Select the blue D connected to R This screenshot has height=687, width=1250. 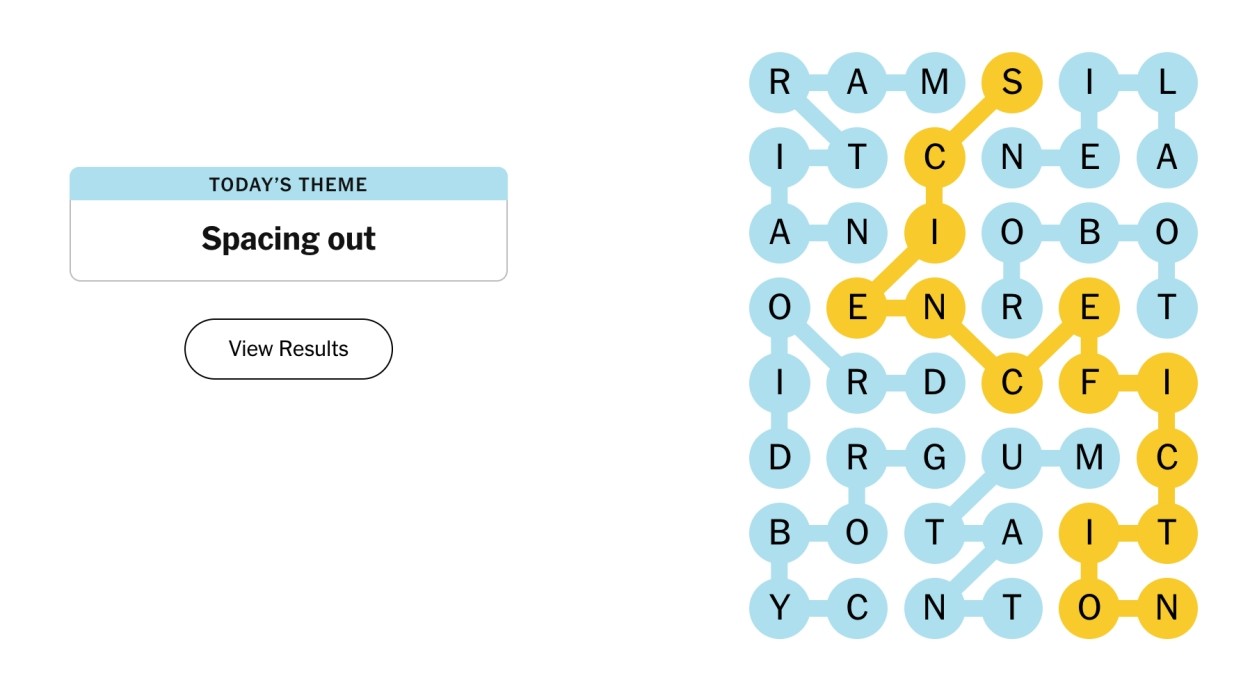click(x=934, y=382)
